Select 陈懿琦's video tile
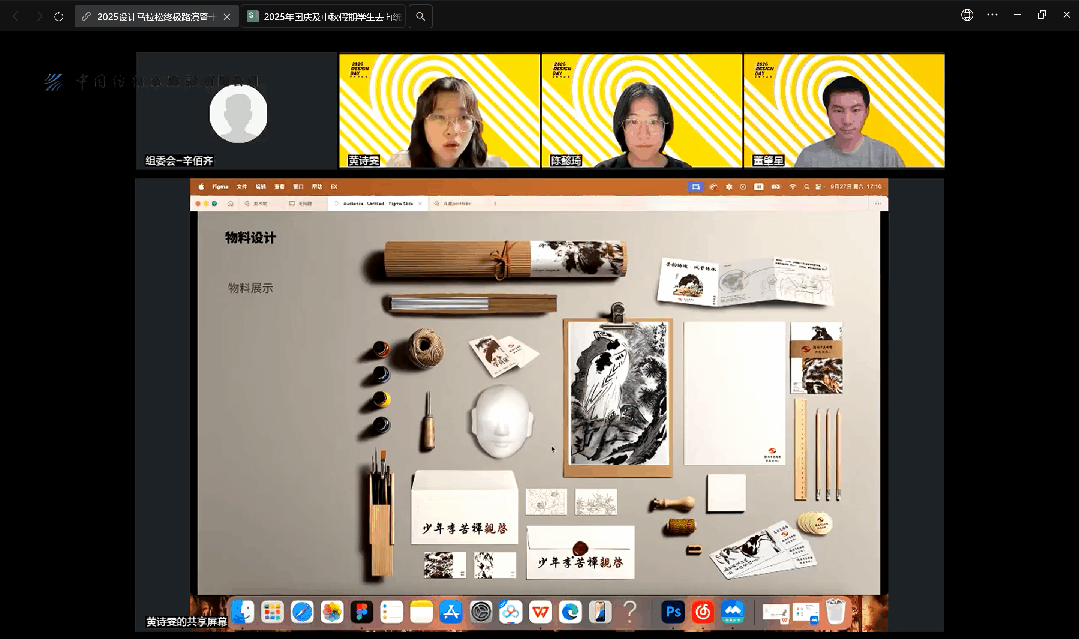The width and height of the screenshot is (1079, 639). click(641, 110)
